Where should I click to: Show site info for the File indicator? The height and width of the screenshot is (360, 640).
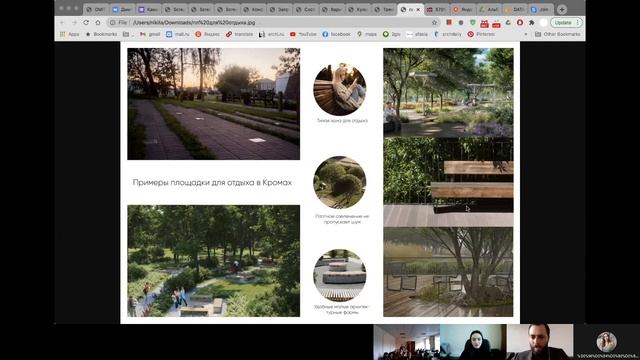tap(119, 23)
